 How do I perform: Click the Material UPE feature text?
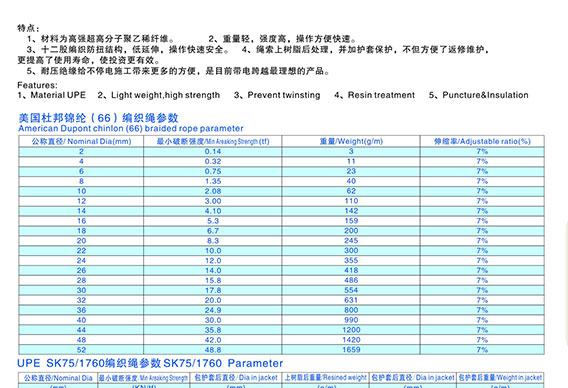point(51,95)
